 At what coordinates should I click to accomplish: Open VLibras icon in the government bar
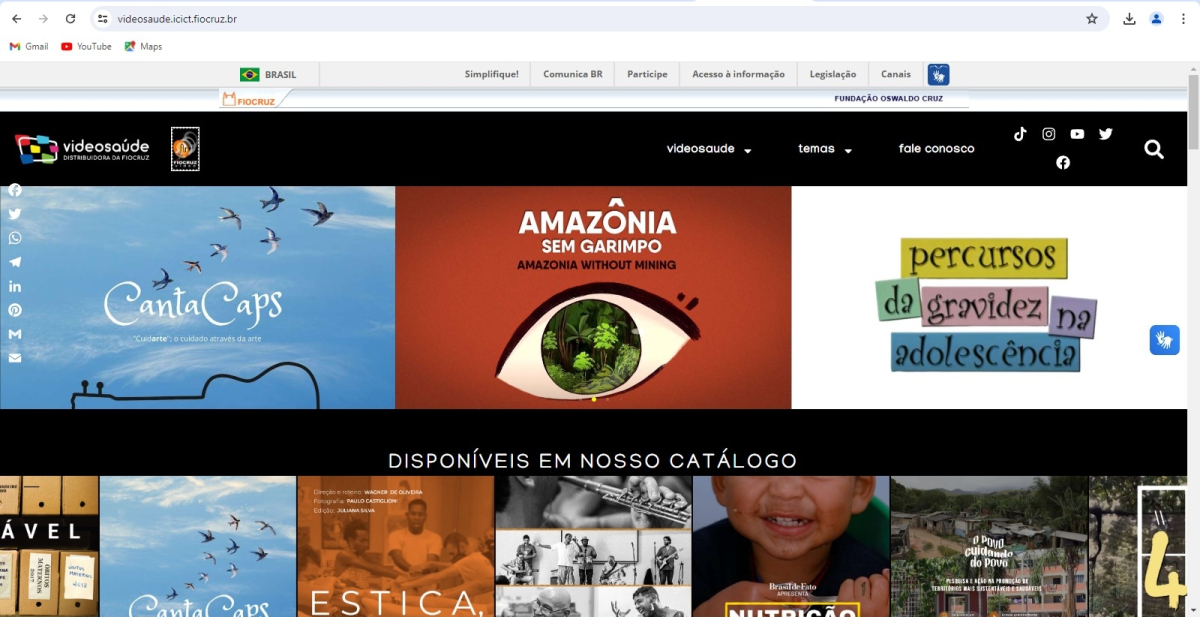[x=938, y=74]
